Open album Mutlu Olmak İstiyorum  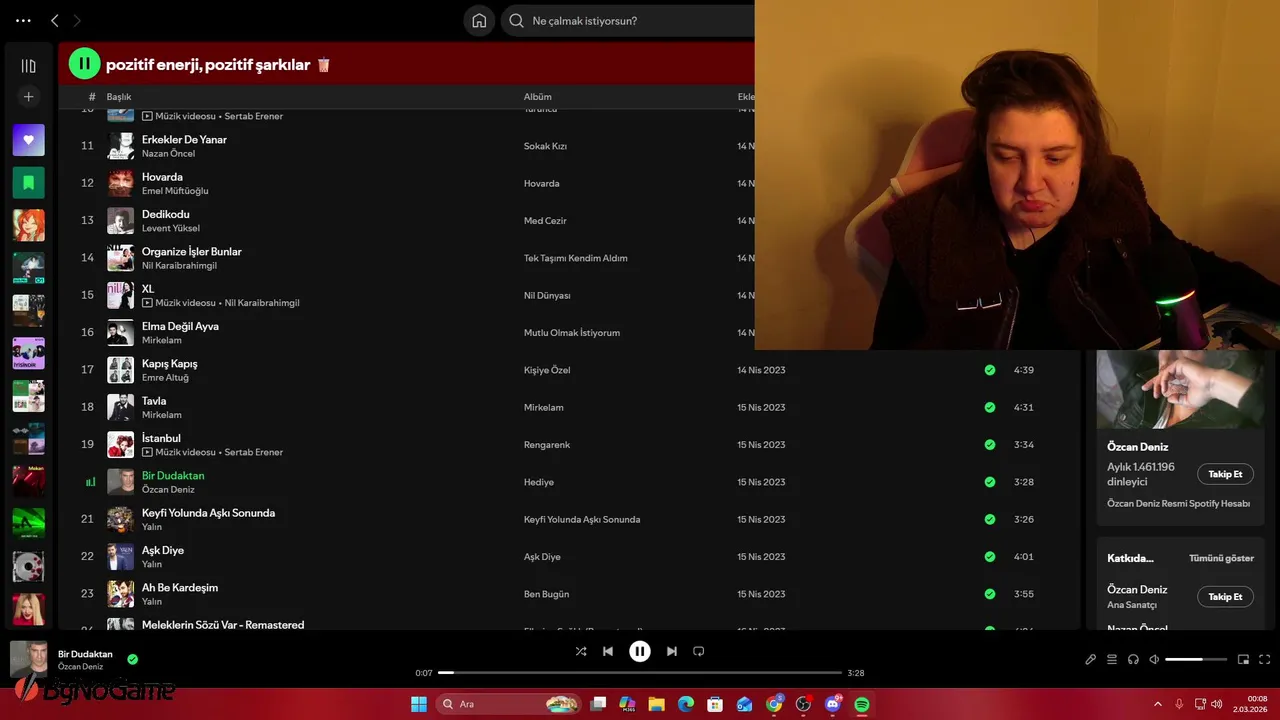click(x=572, y=333)
